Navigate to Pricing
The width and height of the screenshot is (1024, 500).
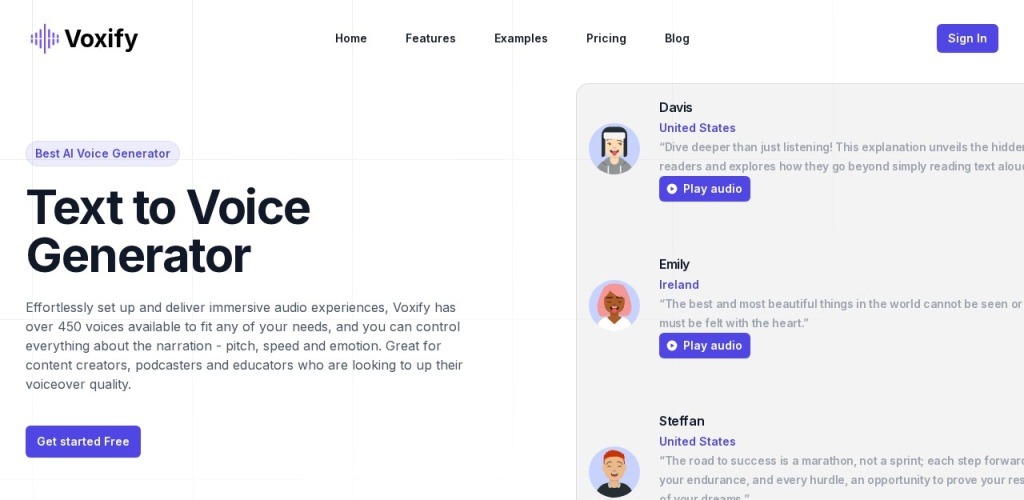coord(606,39)
